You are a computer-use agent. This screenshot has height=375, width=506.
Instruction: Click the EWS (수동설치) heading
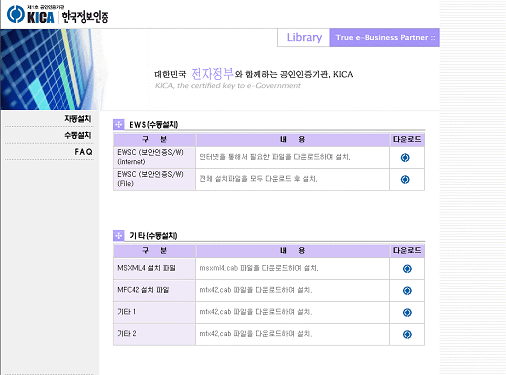pos(154,125)
